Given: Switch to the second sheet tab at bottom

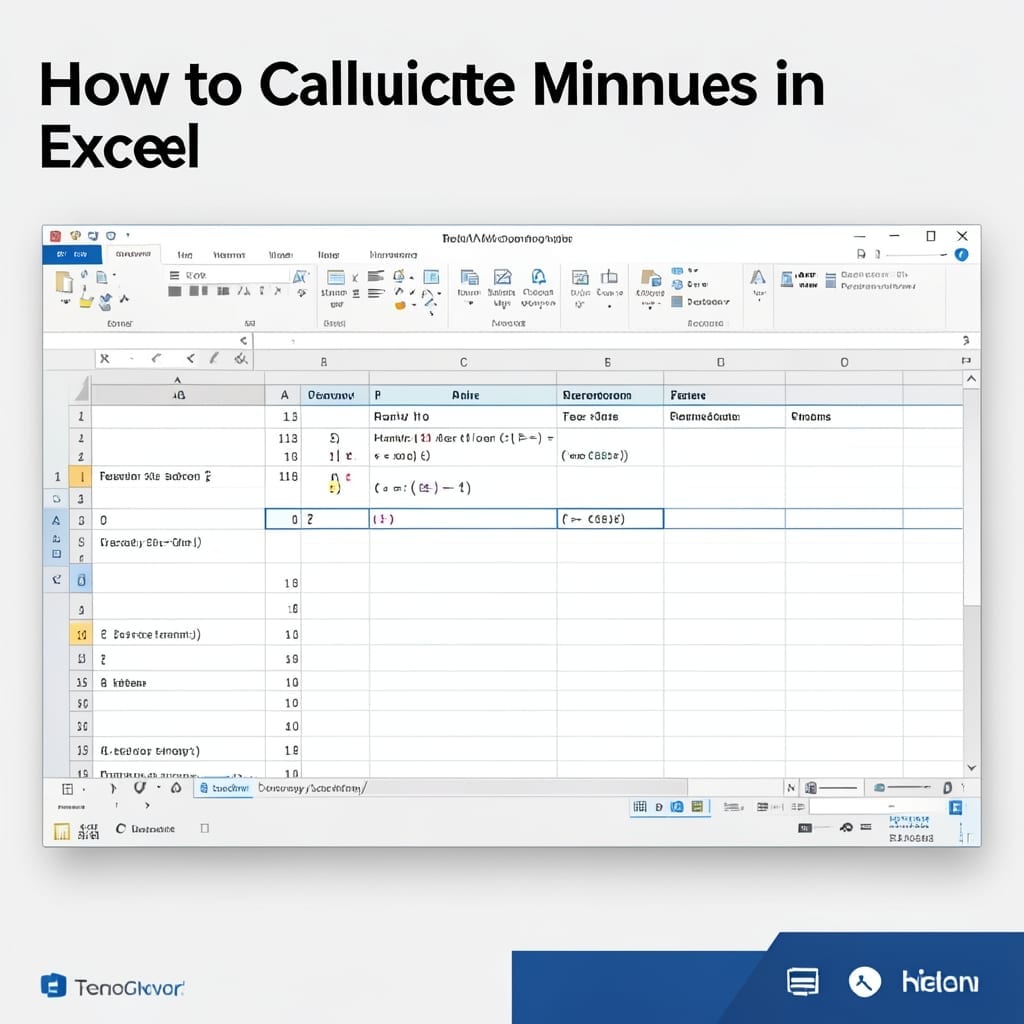Looking at the screenshot, I should 312,788.
